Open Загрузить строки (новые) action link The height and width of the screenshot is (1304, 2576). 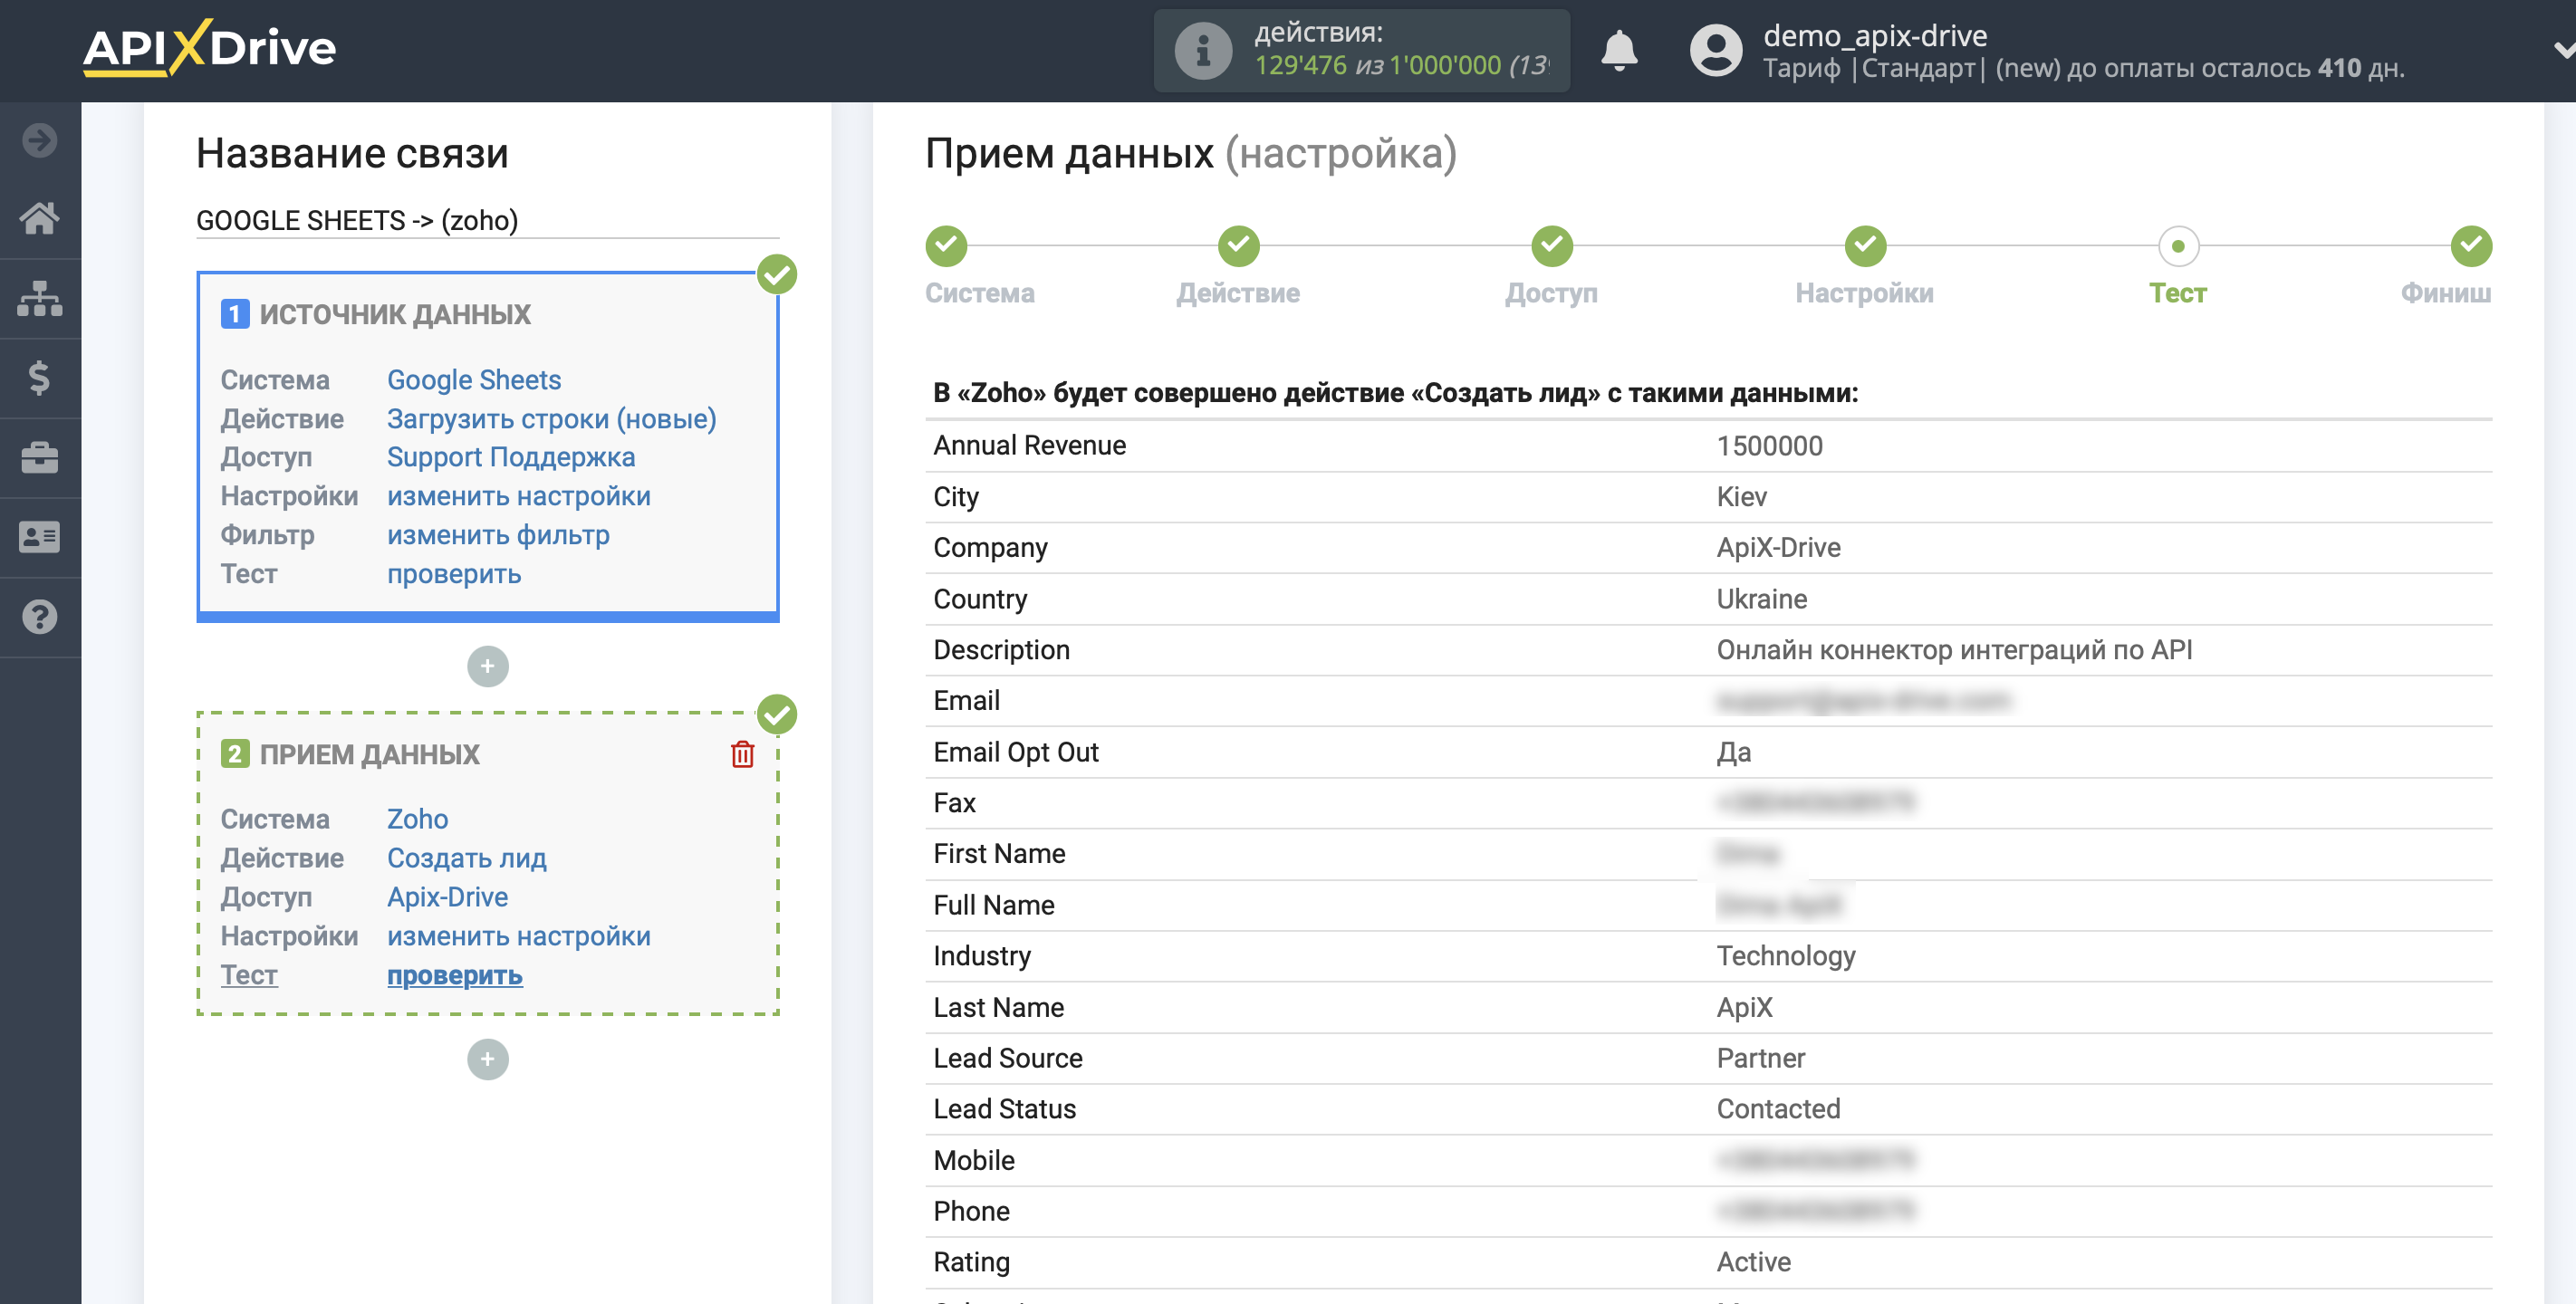(552, 419)
